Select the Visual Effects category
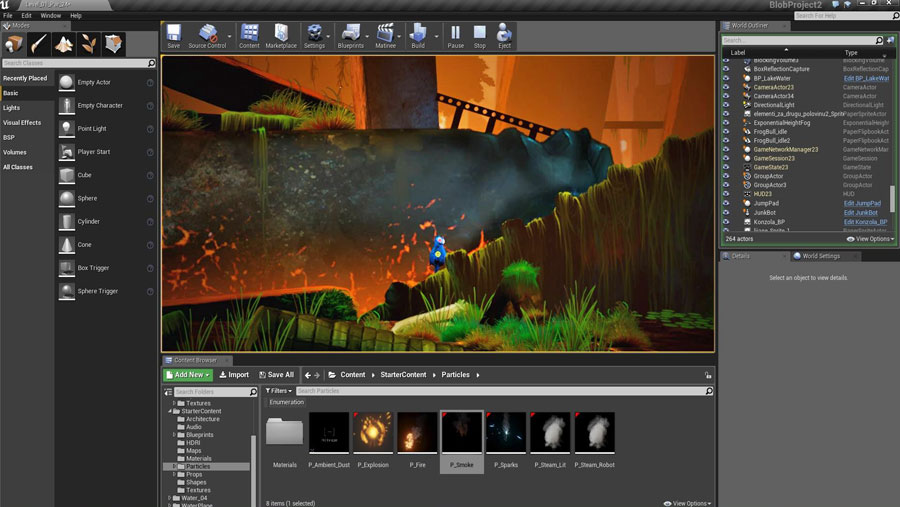Screen dimensions: 900x507 pyautogui.click(x=22, y=122)
